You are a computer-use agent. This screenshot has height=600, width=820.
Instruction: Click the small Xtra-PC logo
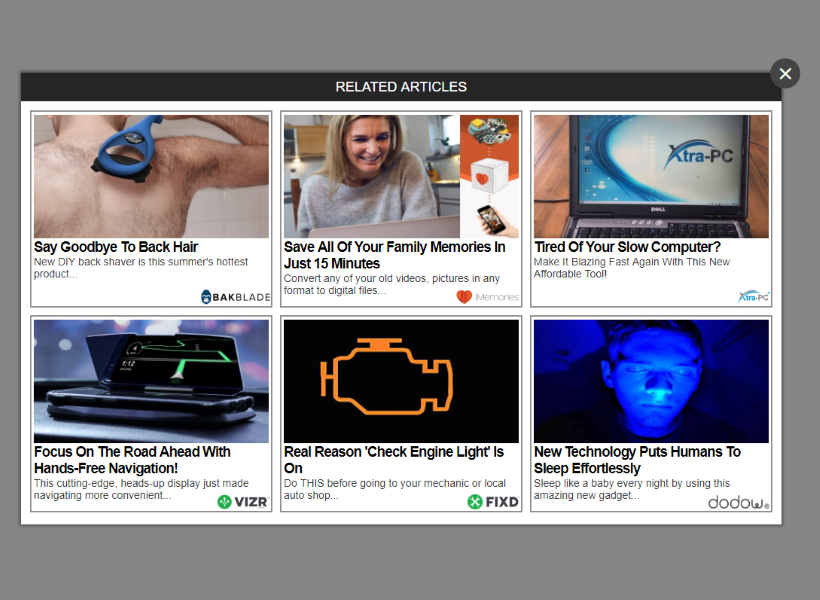[754, 297]
